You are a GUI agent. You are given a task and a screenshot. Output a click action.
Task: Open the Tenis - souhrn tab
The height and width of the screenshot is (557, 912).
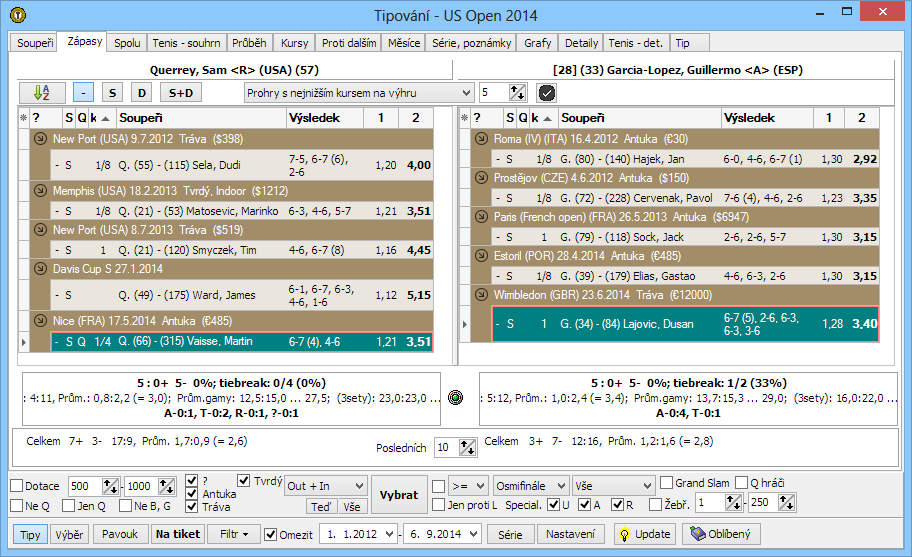(x=186, y=43)
